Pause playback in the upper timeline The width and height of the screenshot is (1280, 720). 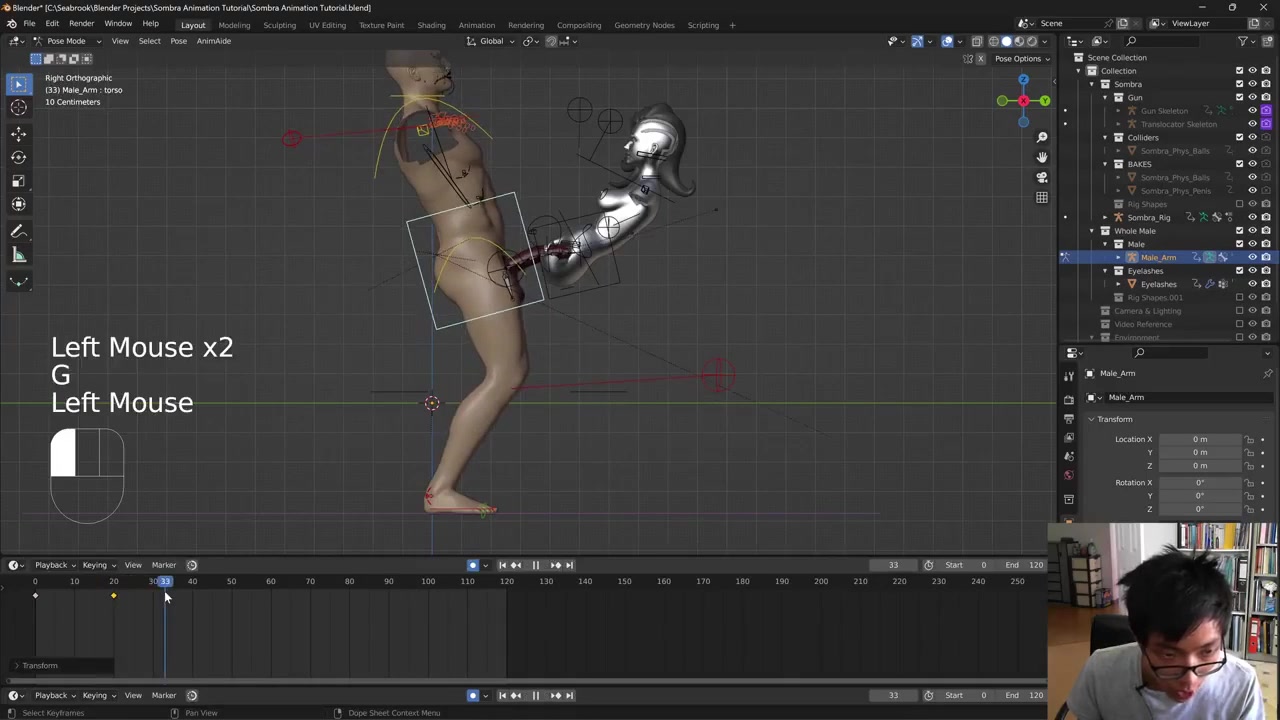(x=535, y=565)
